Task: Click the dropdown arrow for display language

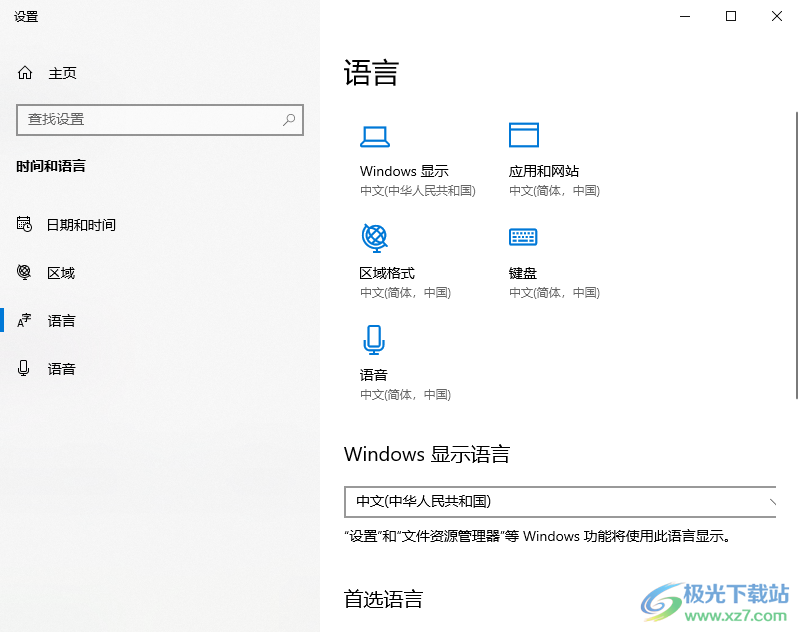Action: (772, 502)
